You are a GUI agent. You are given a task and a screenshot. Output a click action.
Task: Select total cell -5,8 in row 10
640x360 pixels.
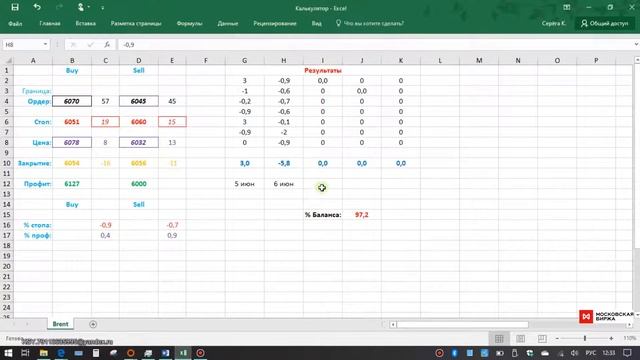284,163
